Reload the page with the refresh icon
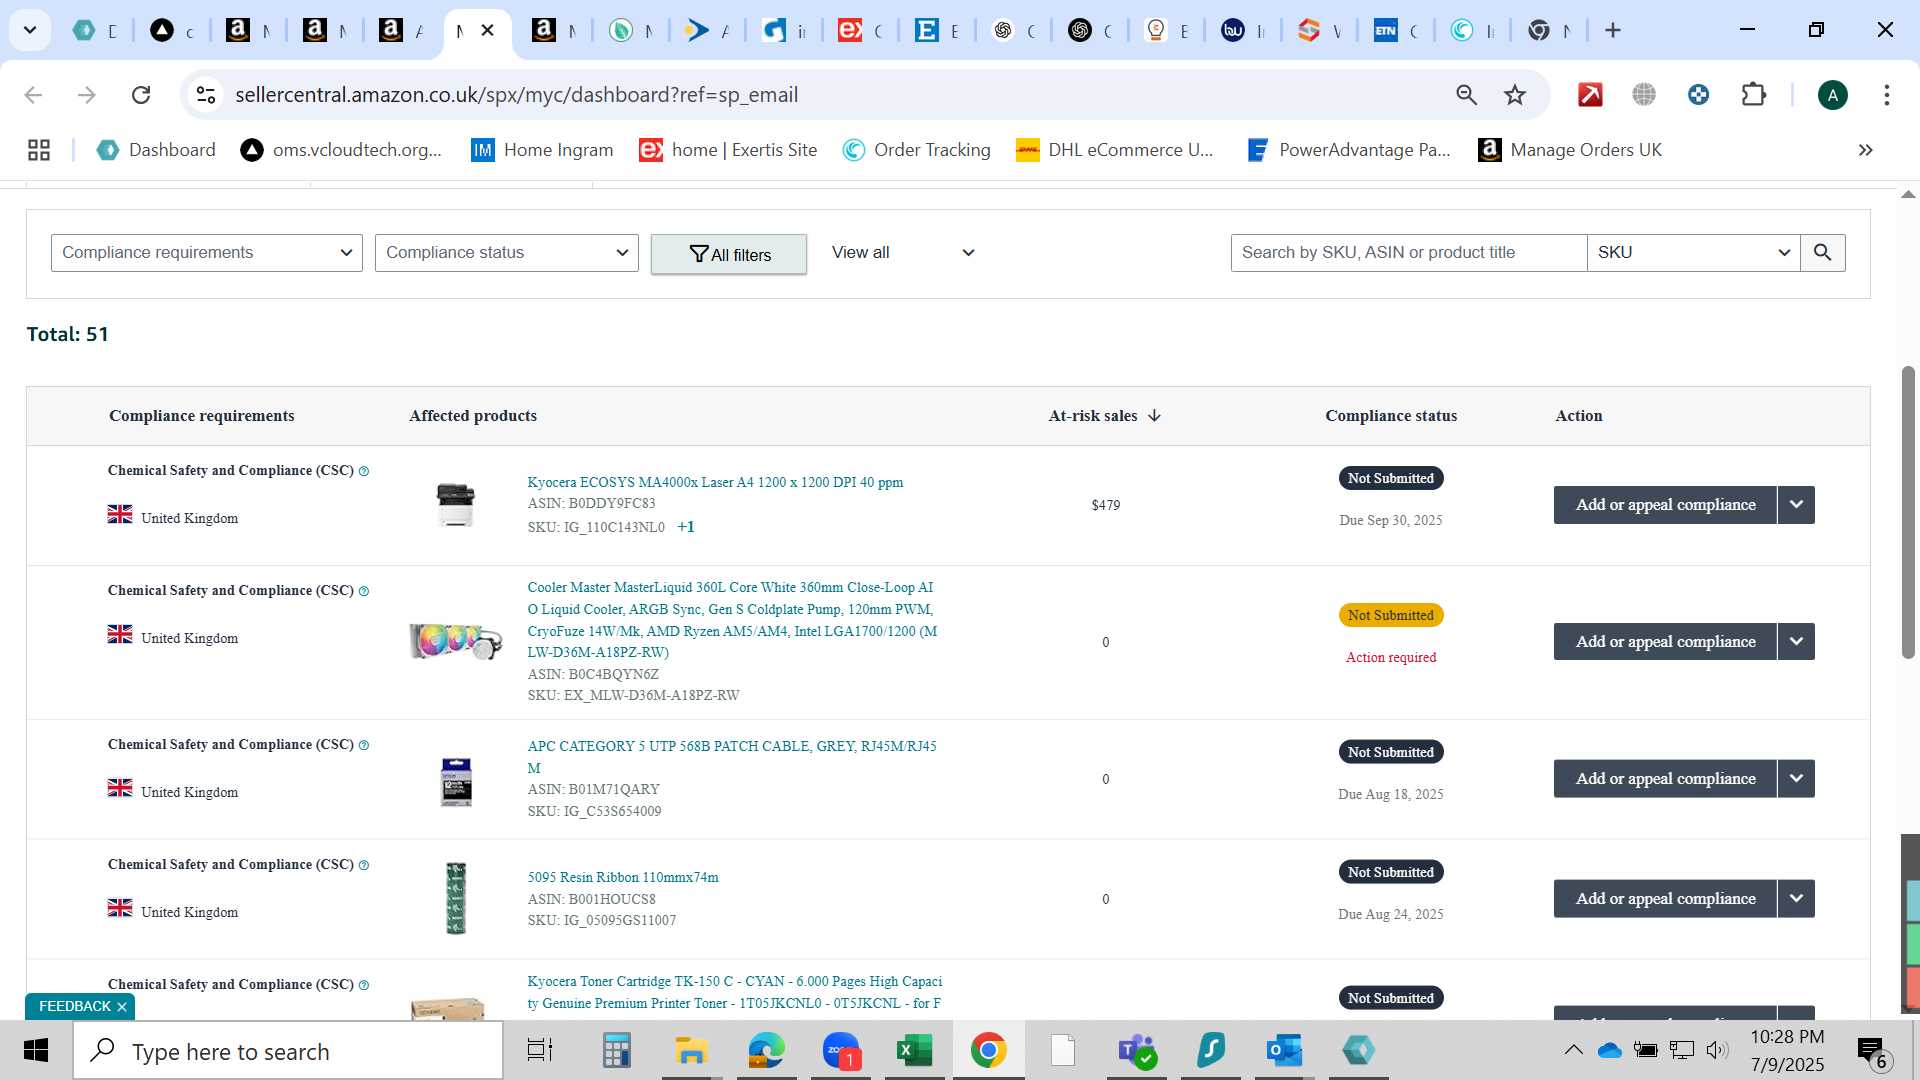This screenshot has width=1920, height=1080. pos(141,95)
